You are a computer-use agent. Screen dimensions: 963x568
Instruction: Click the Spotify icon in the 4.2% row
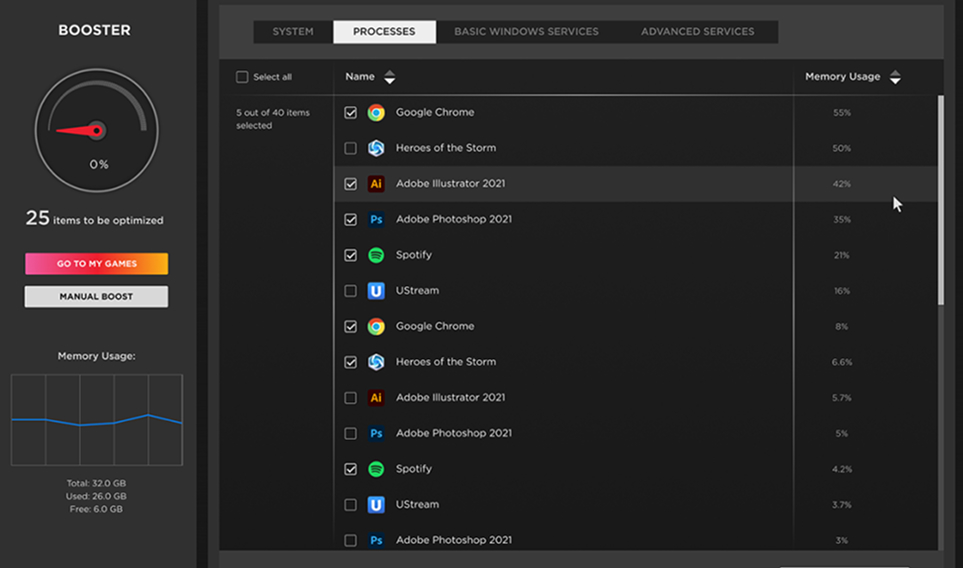(x=376, y=469)
